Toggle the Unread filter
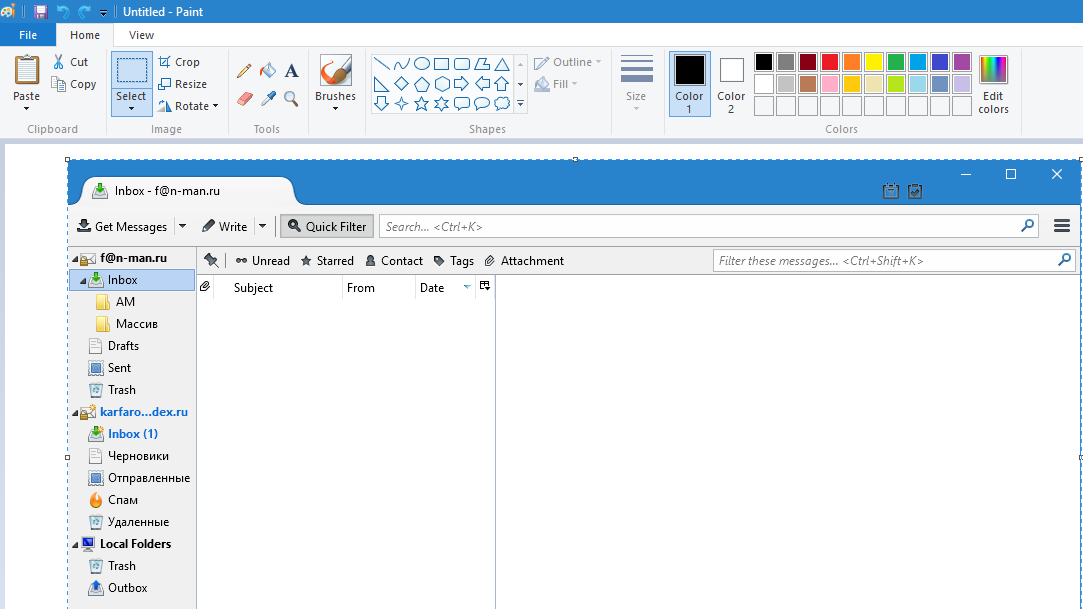Screen dimensions: 1083x609 tap(262, 261)
